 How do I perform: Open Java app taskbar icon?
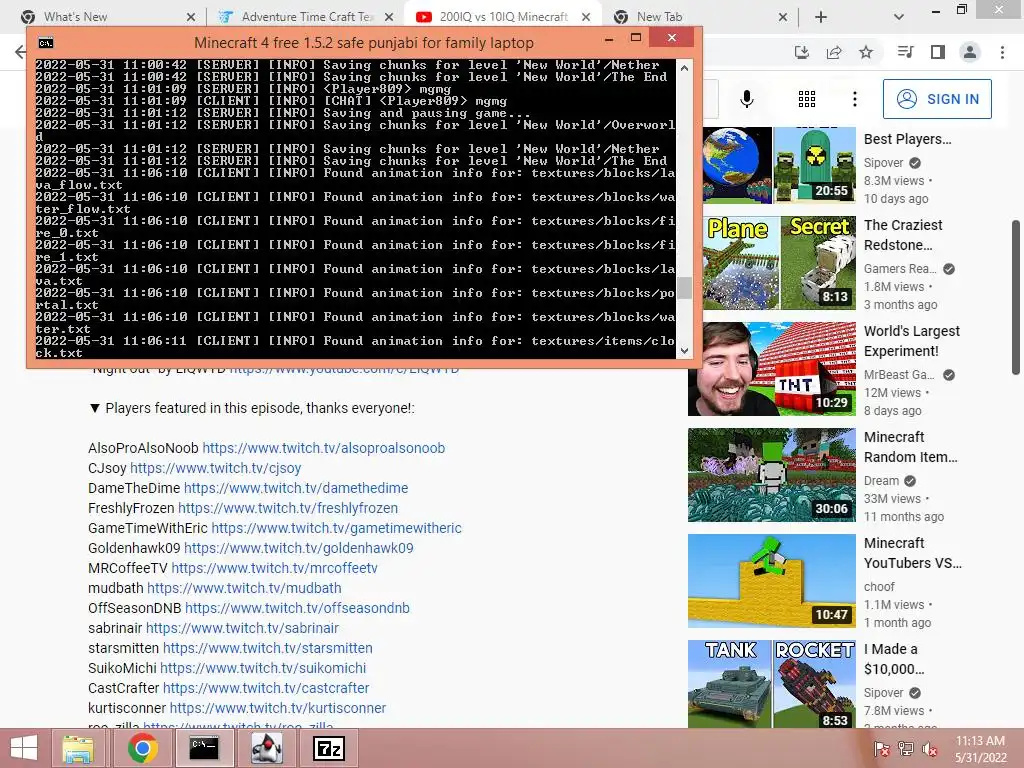pyautogui.click(x=268, y=748)
